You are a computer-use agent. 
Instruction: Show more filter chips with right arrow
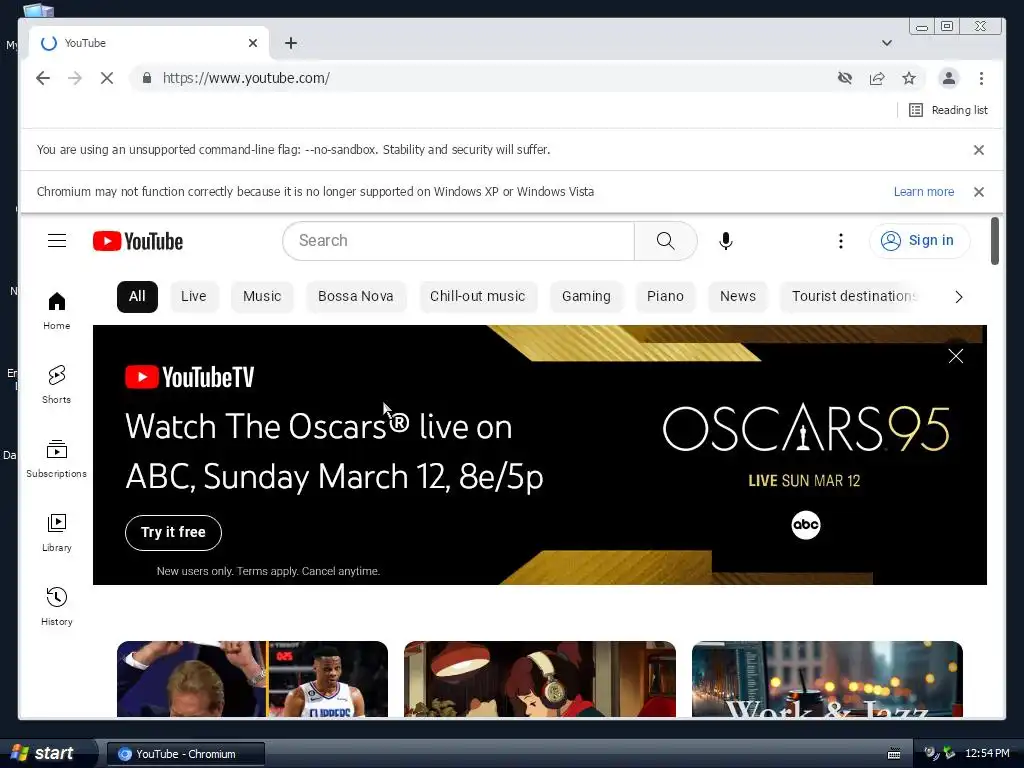pos(958,297)
